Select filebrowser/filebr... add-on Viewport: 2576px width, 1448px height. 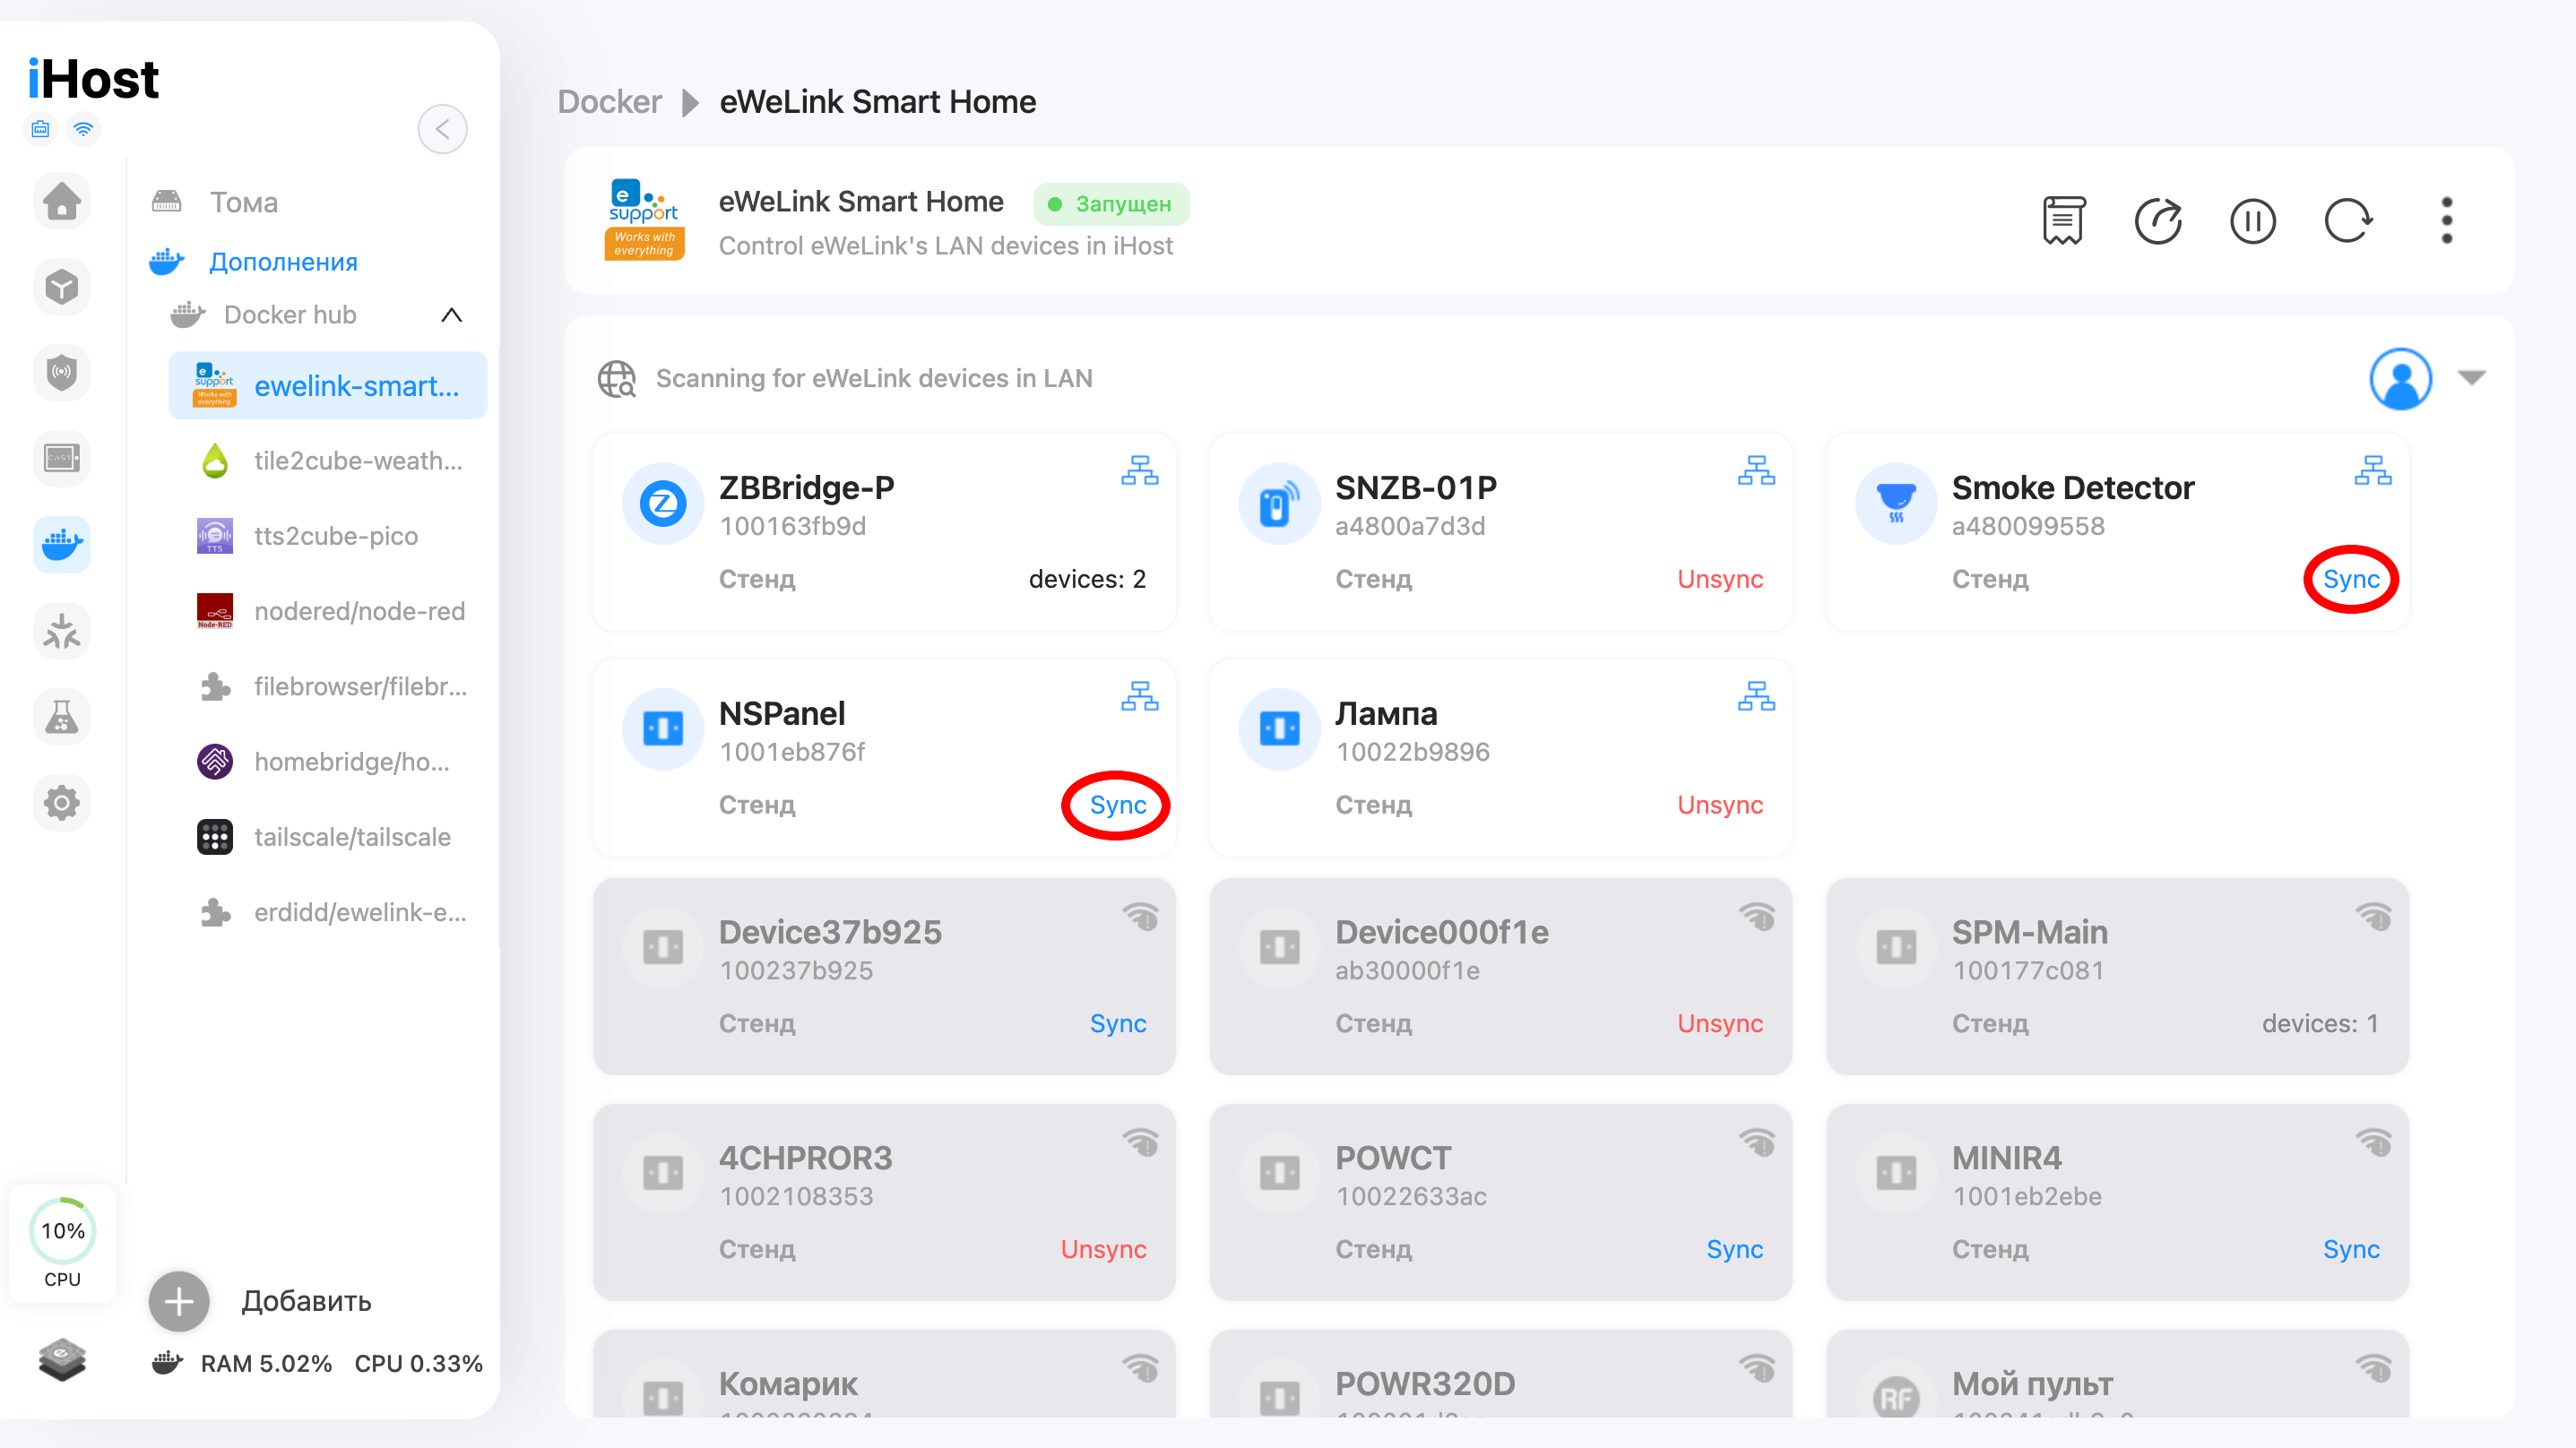tap(328, 687)
